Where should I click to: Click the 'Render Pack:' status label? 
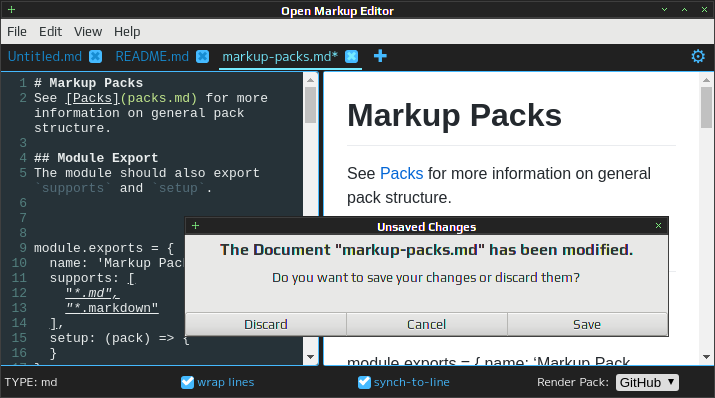click(x=573, y=382)
